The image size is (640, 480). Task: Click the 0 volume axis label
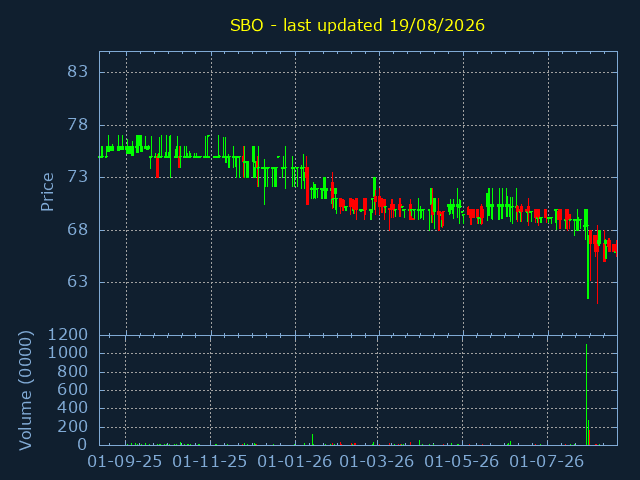pyautogui.click(x=82, y=444)
